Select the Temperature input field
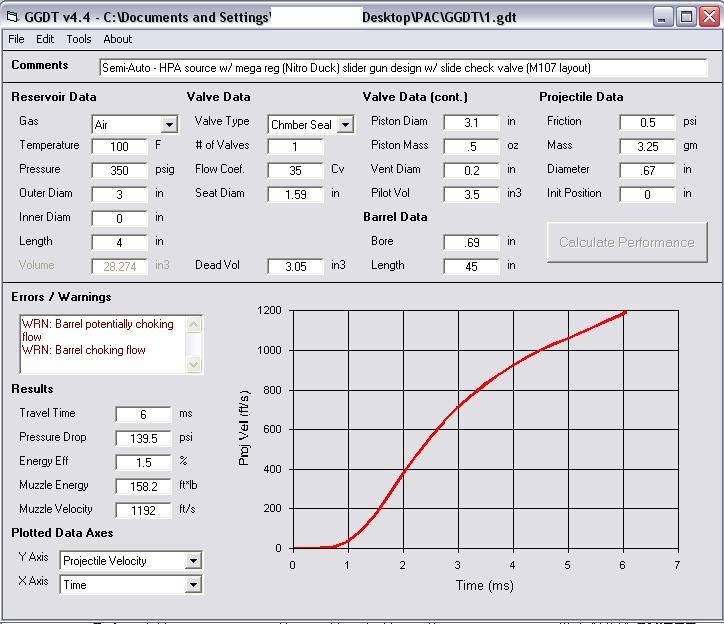The width and height of the screenshot is (724, 624). (x=120, y=146)
